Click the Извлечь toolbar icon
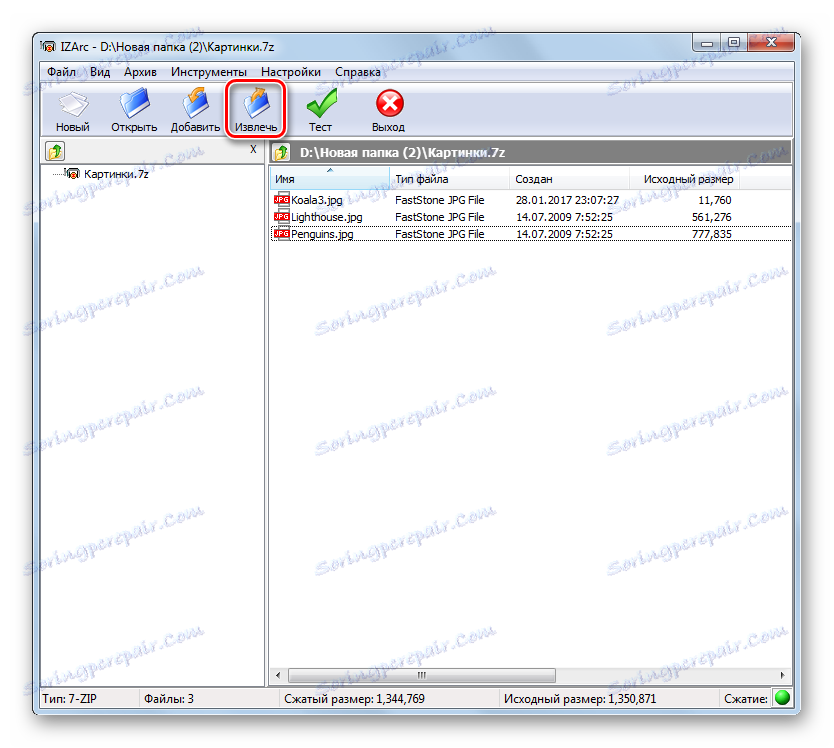This screenshot has height=748, width=834. tap(256, 103)
